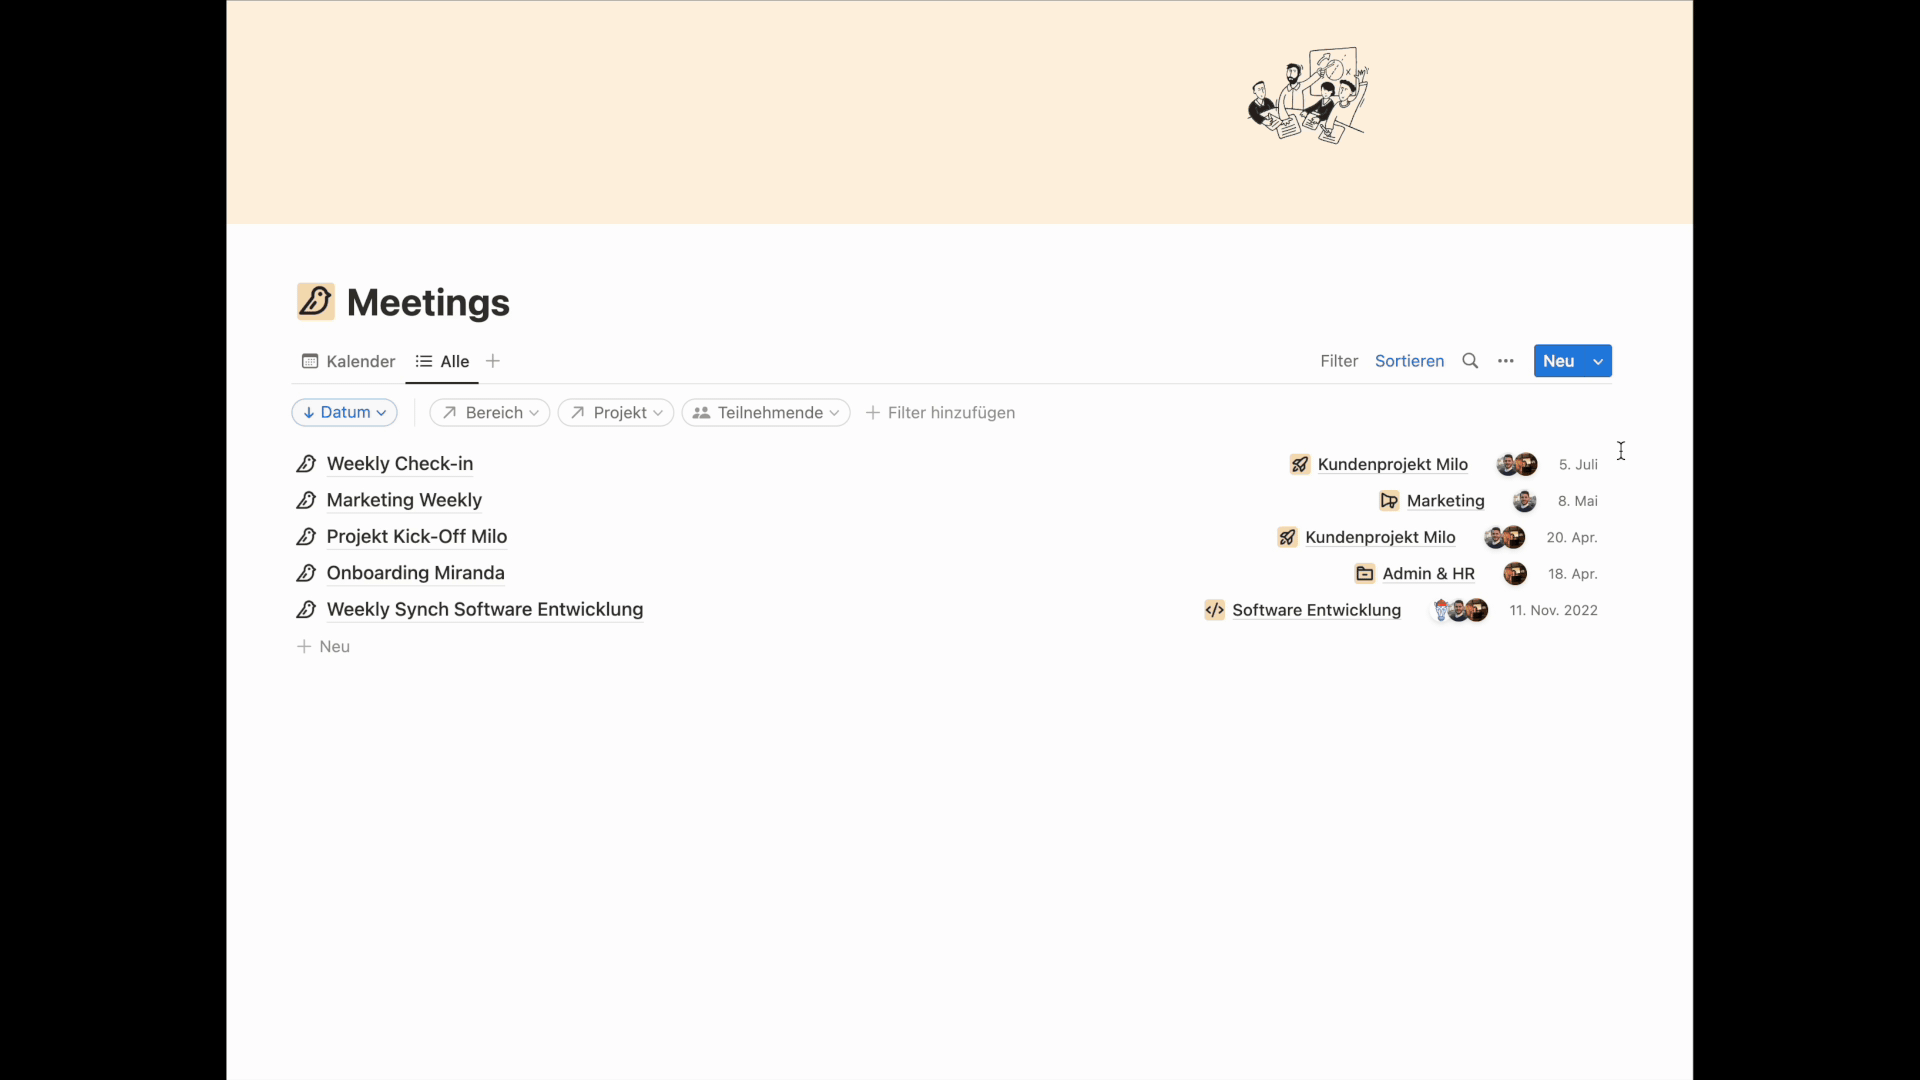Add a new view with plus icon
This screenshot has width=1920, height=1080.
click(x=492, y=361)
